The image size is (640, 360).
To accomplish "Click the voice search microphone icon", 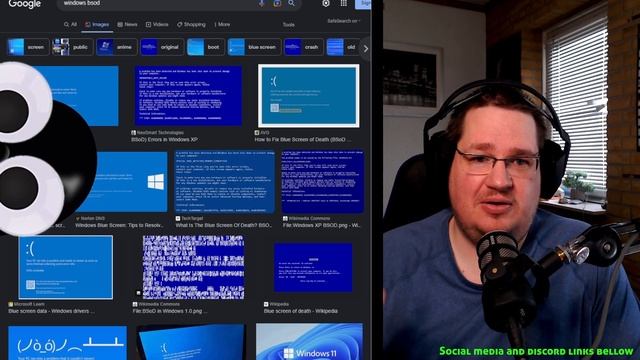I will [262, 3].
